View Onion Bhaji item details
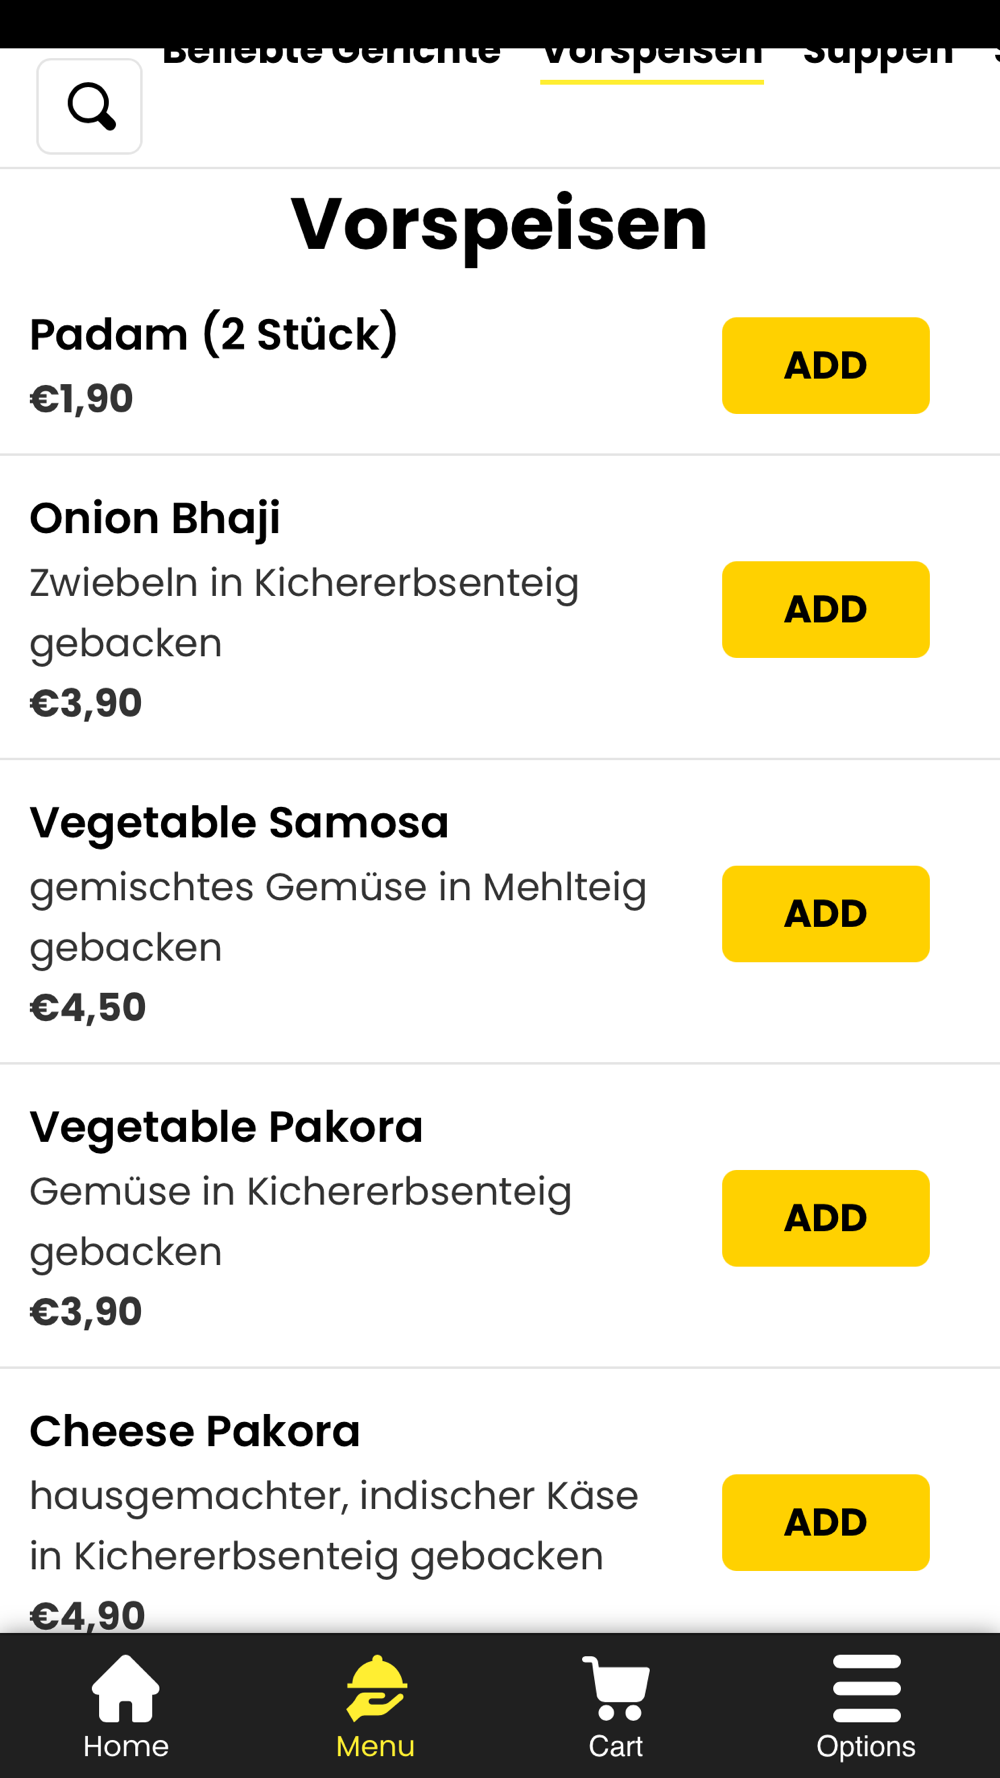This screenshot has width=1000, height=1778. point(155,518)
